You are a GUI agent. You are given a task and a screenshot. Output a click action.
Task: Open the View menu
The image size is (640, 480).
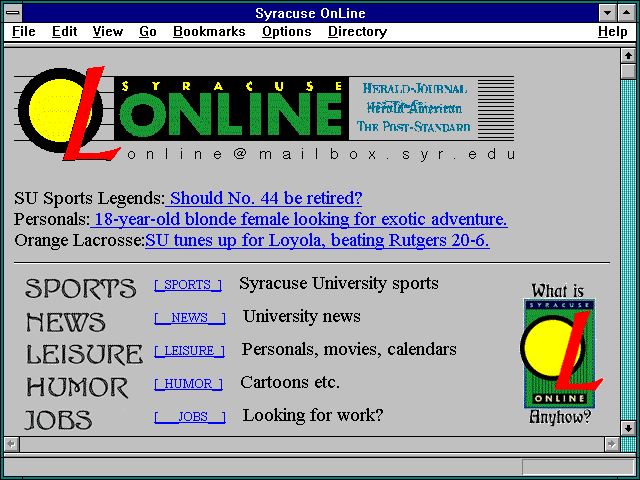pos(108,31)
